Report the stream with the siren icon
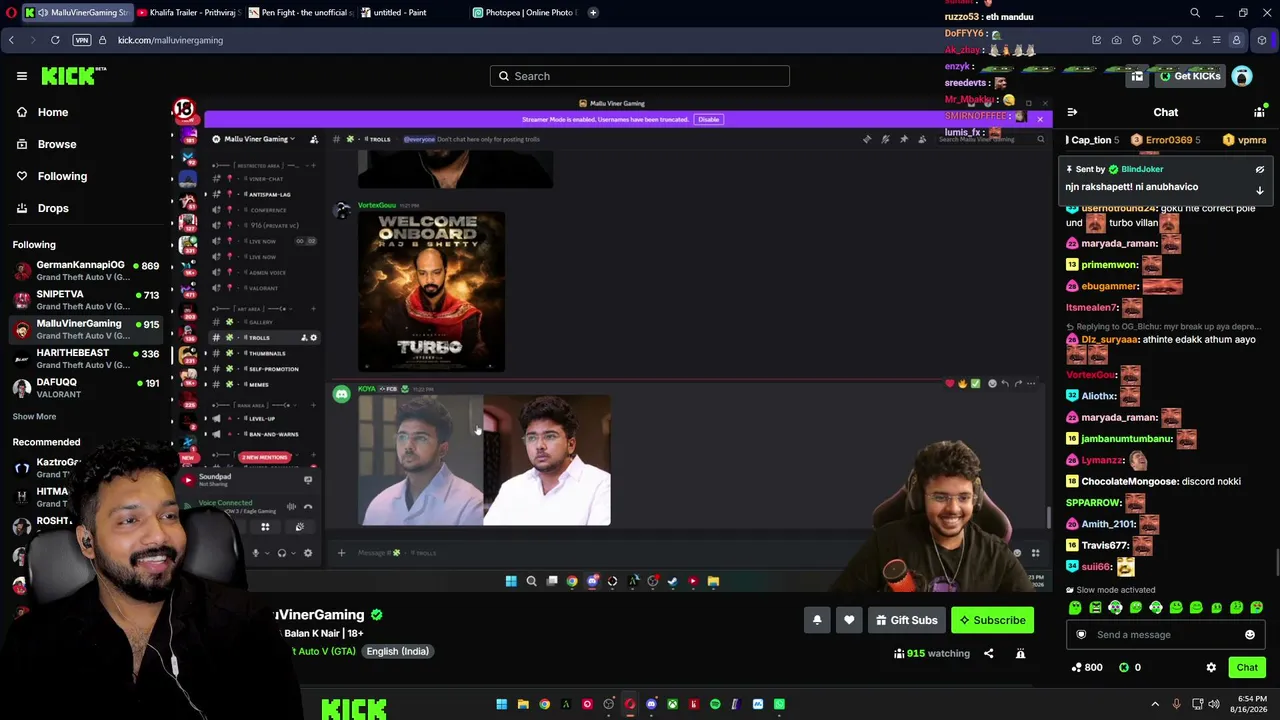This screenshot has width=1280, height=720. coord(1020,654)
